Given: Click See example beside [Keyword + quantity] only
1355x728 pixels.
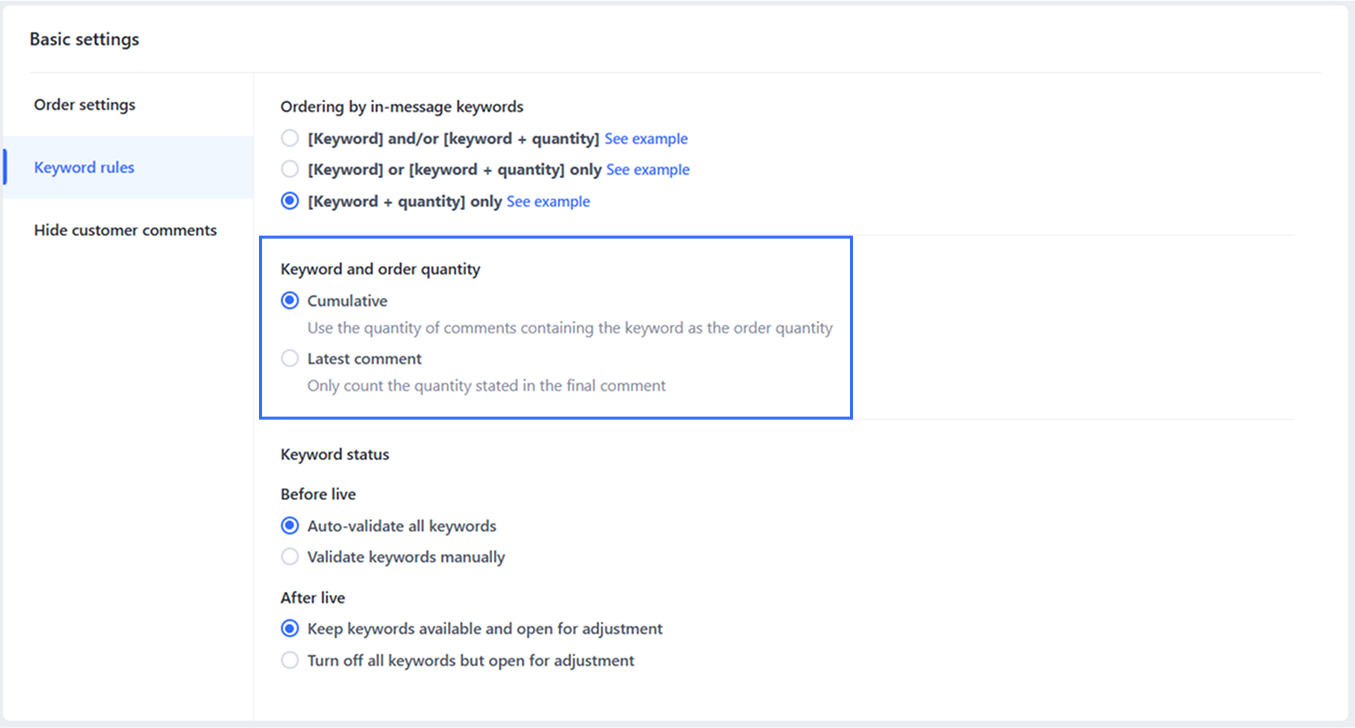Looking at the screenshot, I should pos(548,202).
